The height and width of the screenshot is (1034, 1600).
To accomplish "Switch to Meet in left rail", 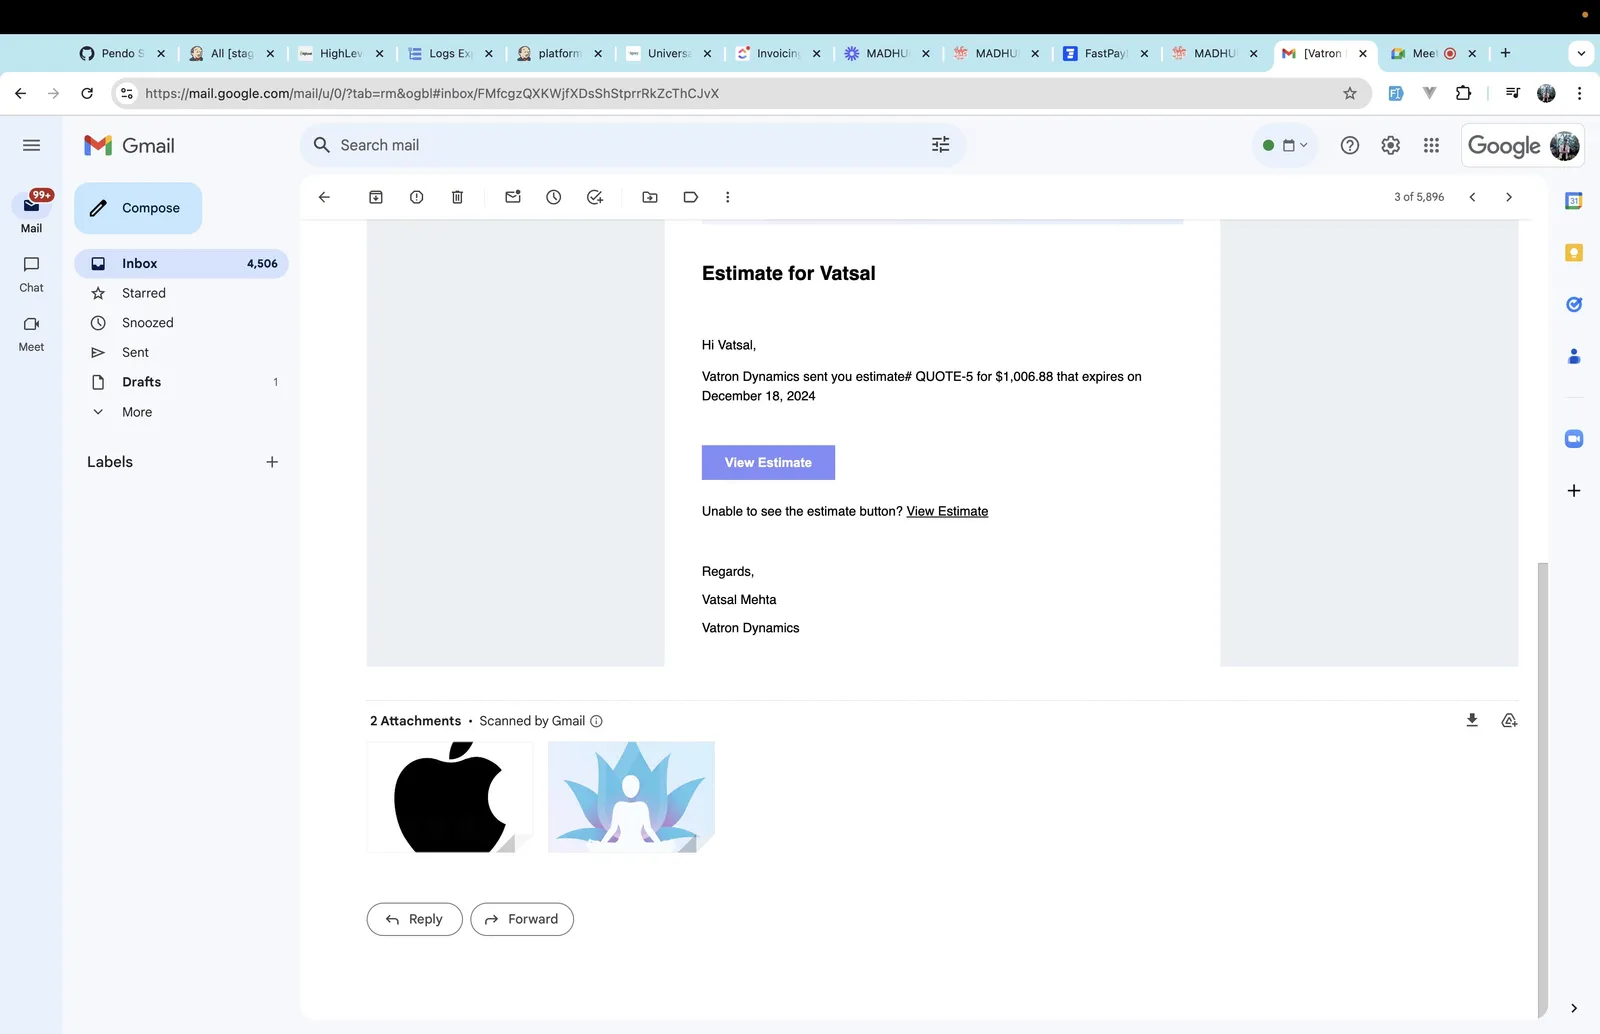I will tap(31, 334).
